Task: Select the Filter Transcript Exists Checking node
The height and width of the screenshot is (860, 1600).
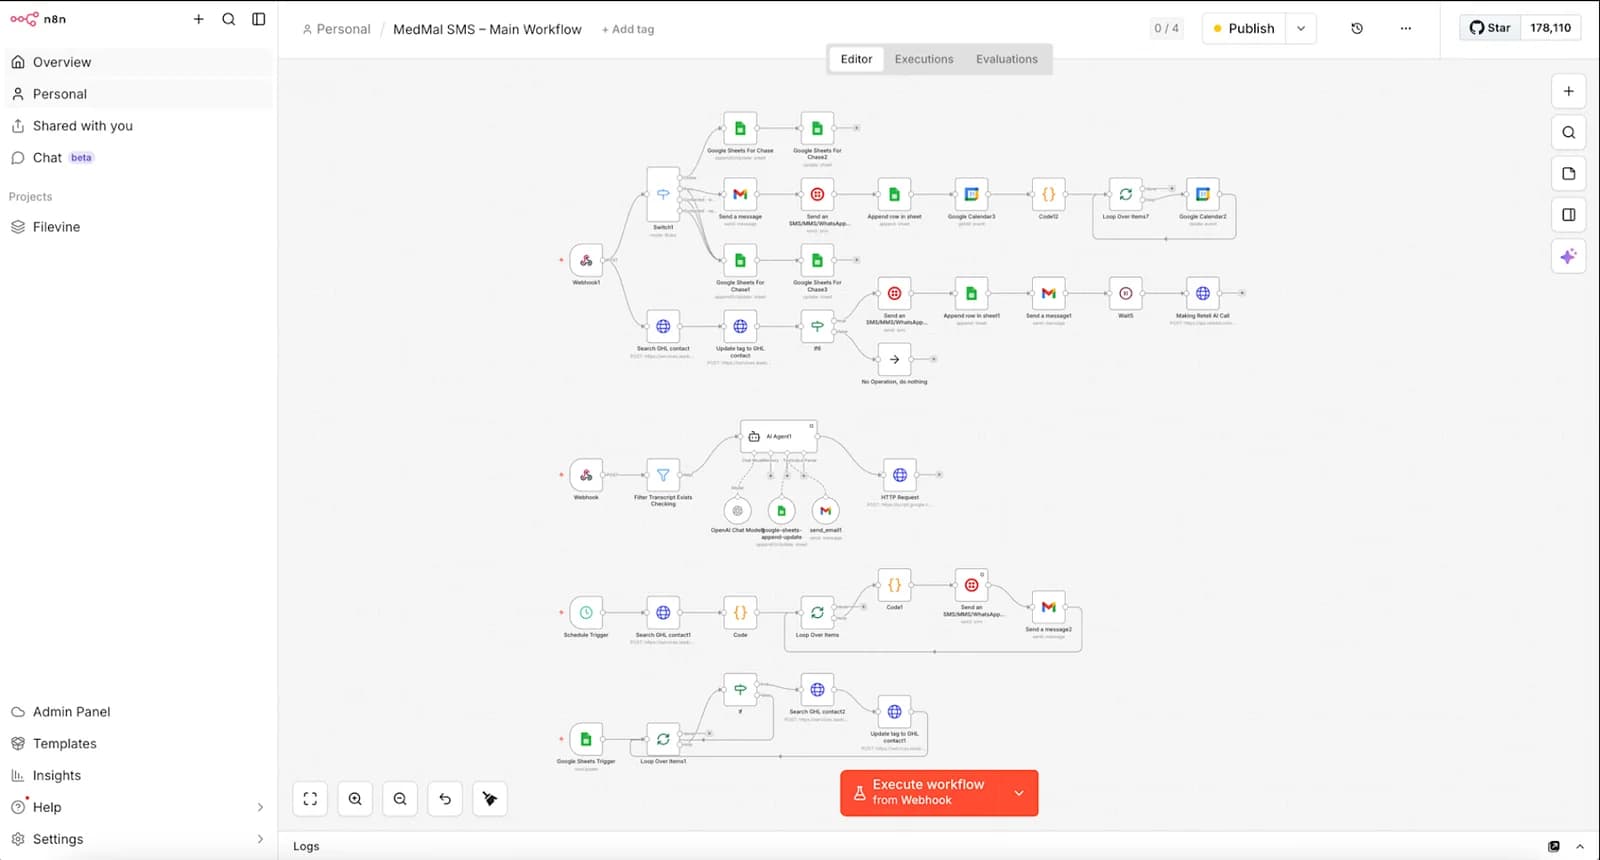Action: coord(663,475)
